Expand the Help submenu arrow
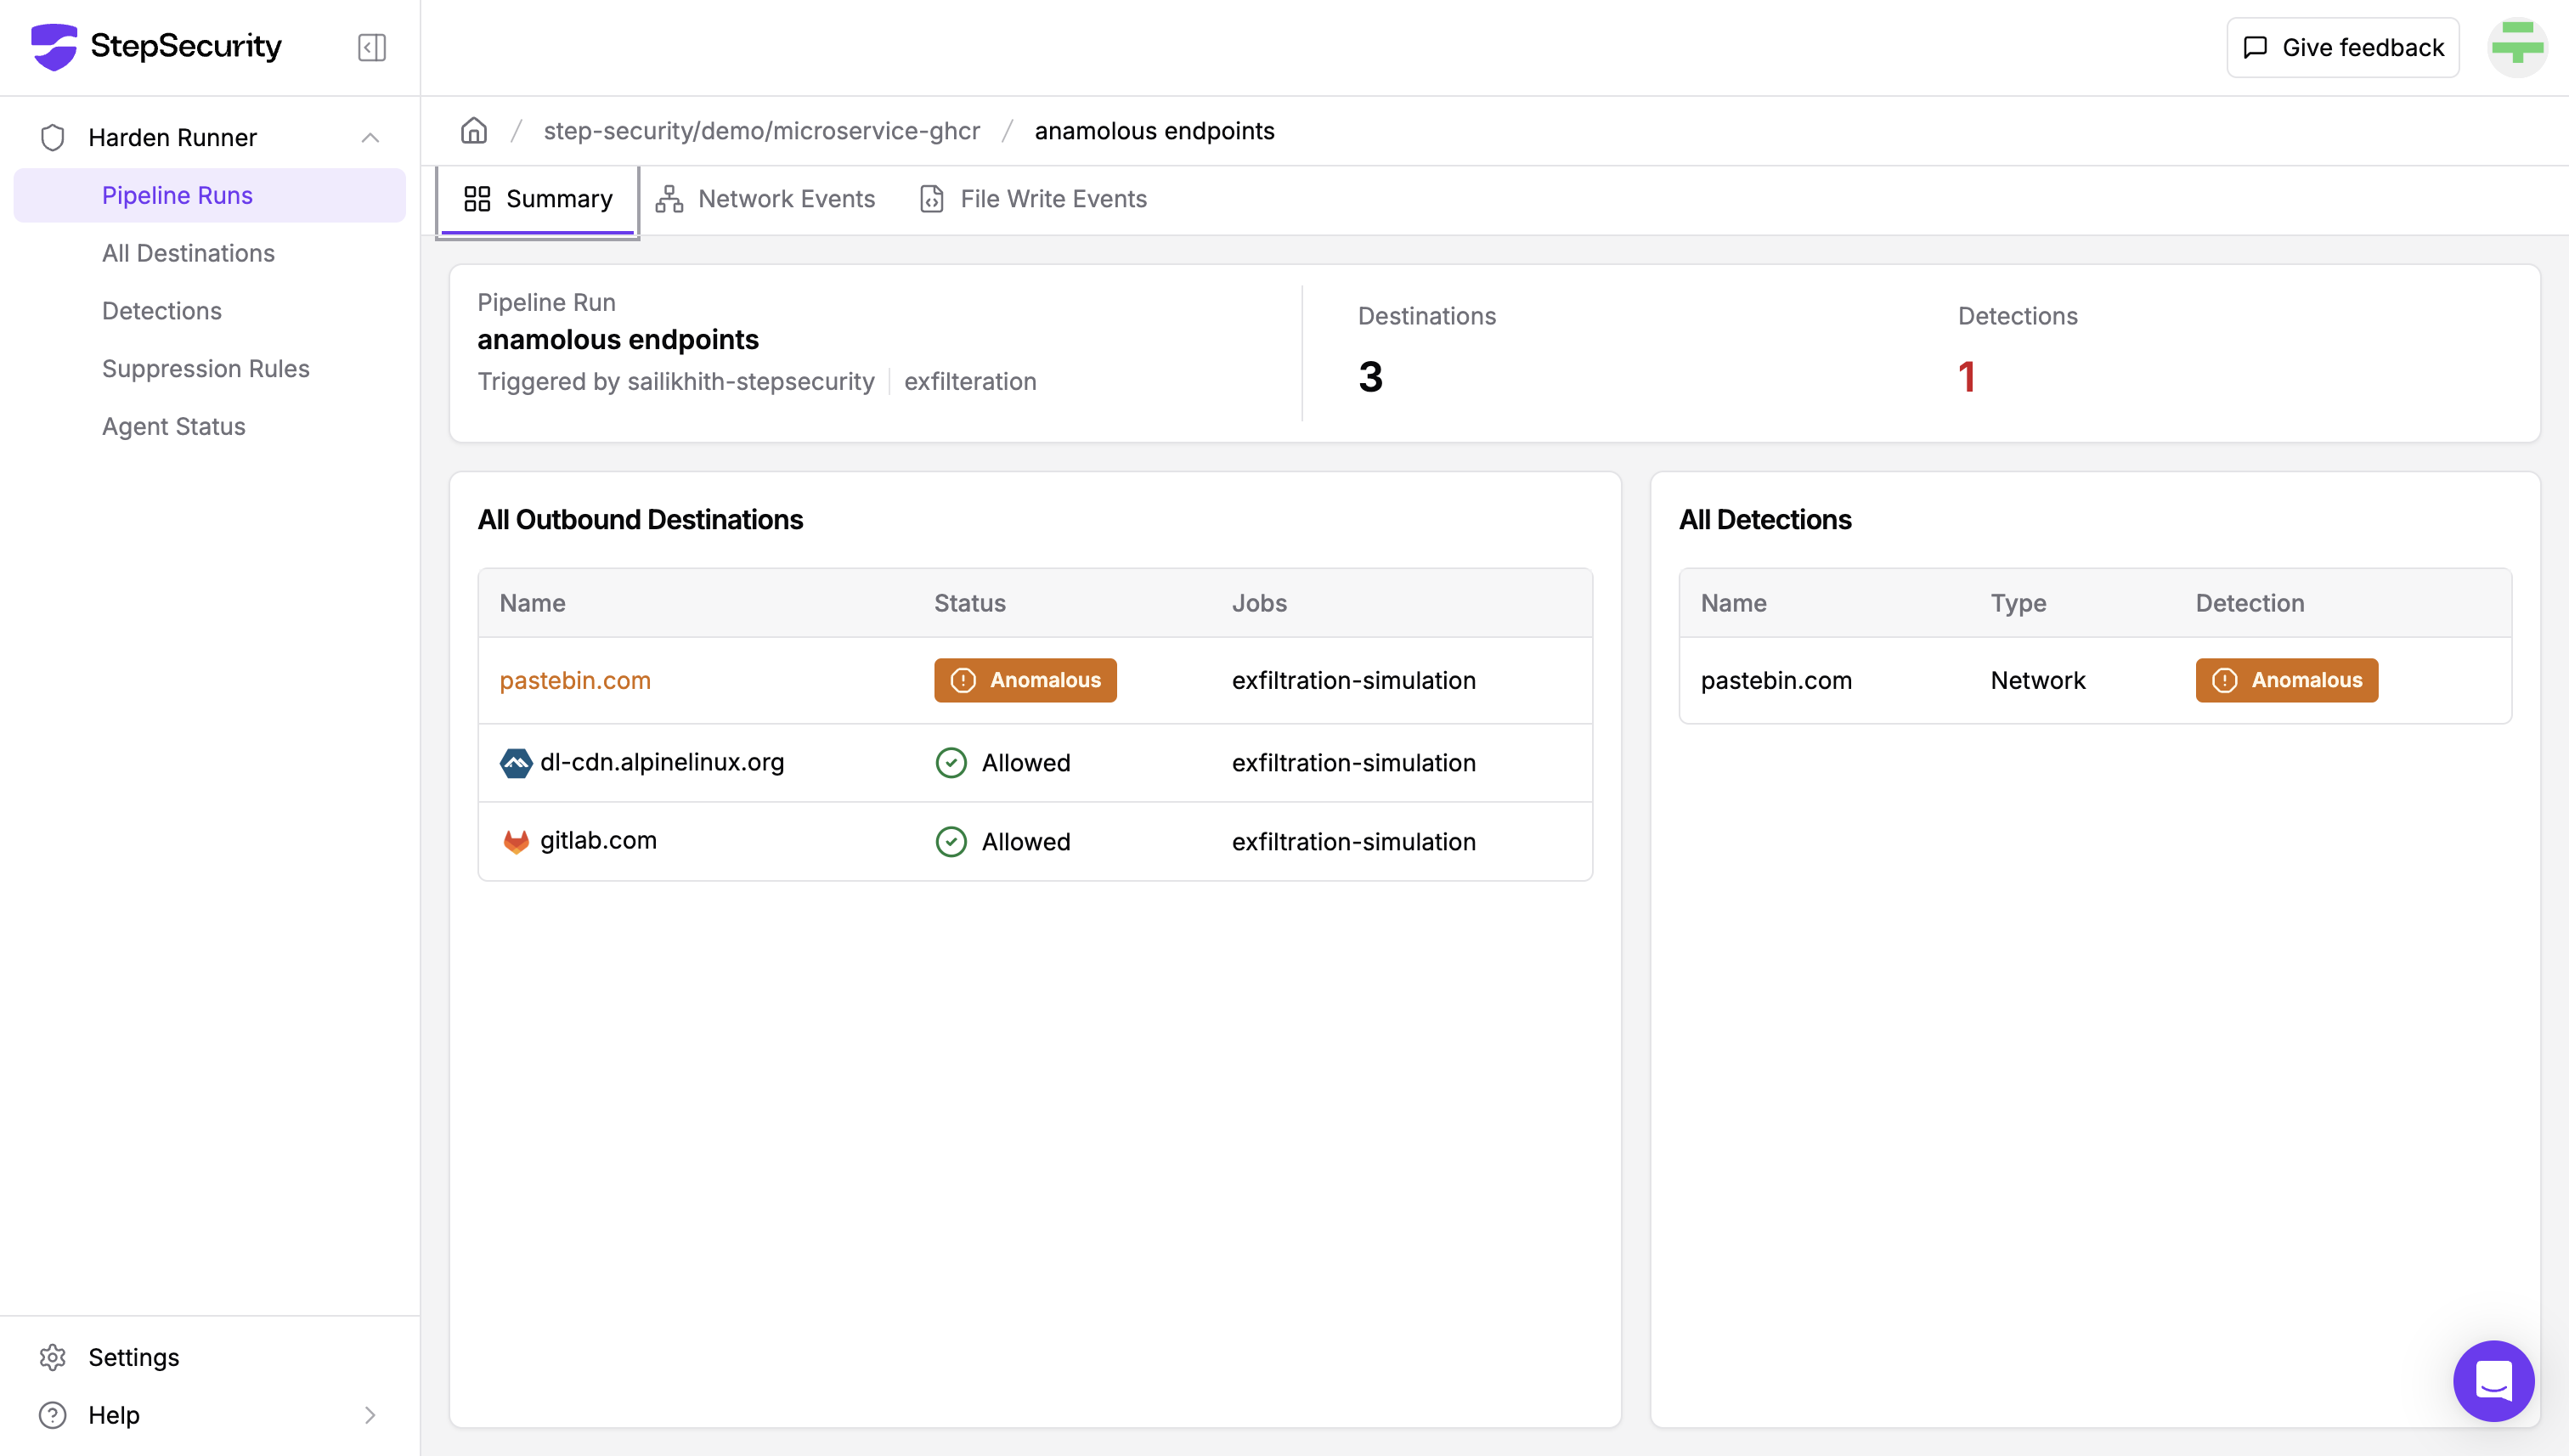 tap(370, 1415)
